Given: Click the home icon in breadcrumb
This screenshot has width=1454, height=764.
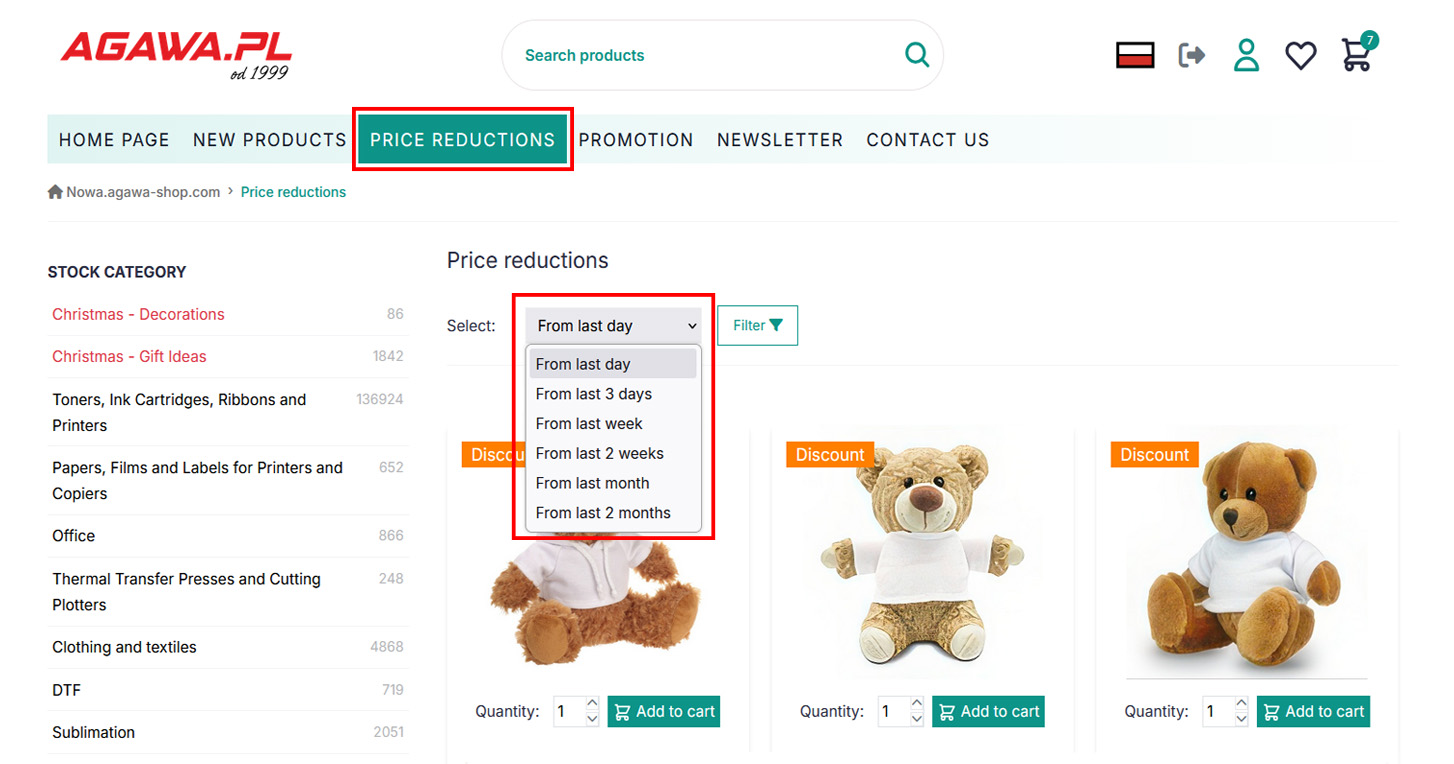Looking at the screenshot, I should (55, 192).
